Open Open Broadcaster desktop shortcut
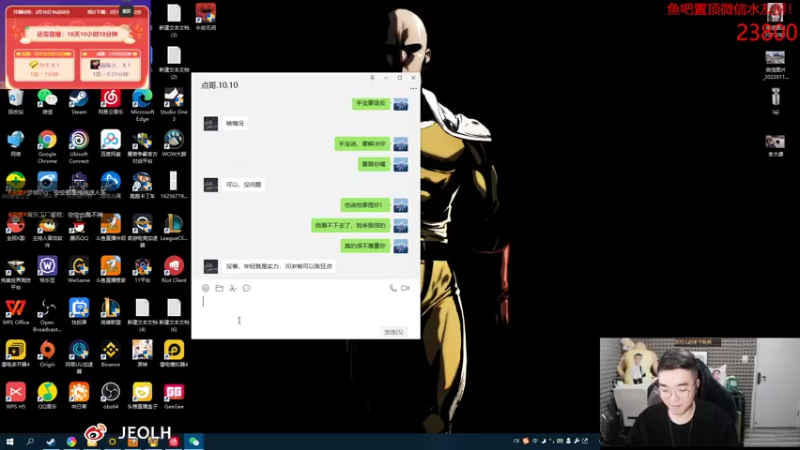The image size is (800, 450). click(x=47, y=315)
